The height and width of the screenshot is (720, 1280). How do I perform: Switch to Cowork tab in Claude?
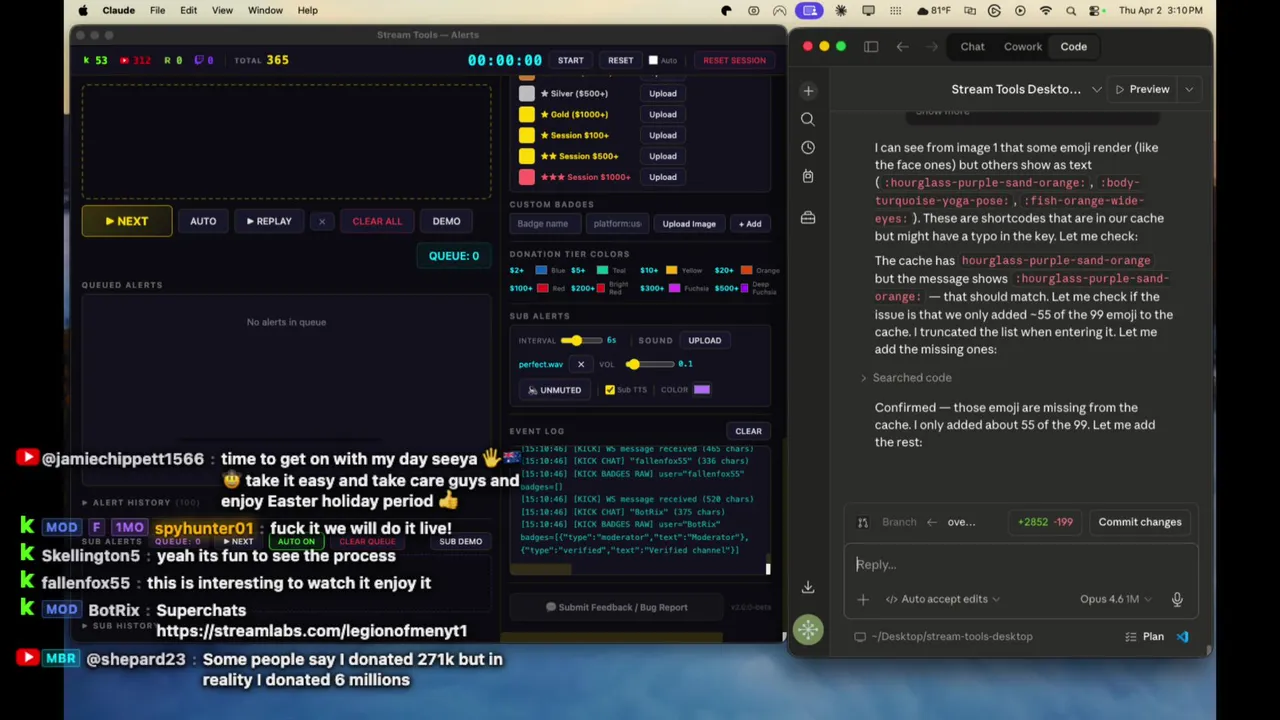coord(1022,46)
